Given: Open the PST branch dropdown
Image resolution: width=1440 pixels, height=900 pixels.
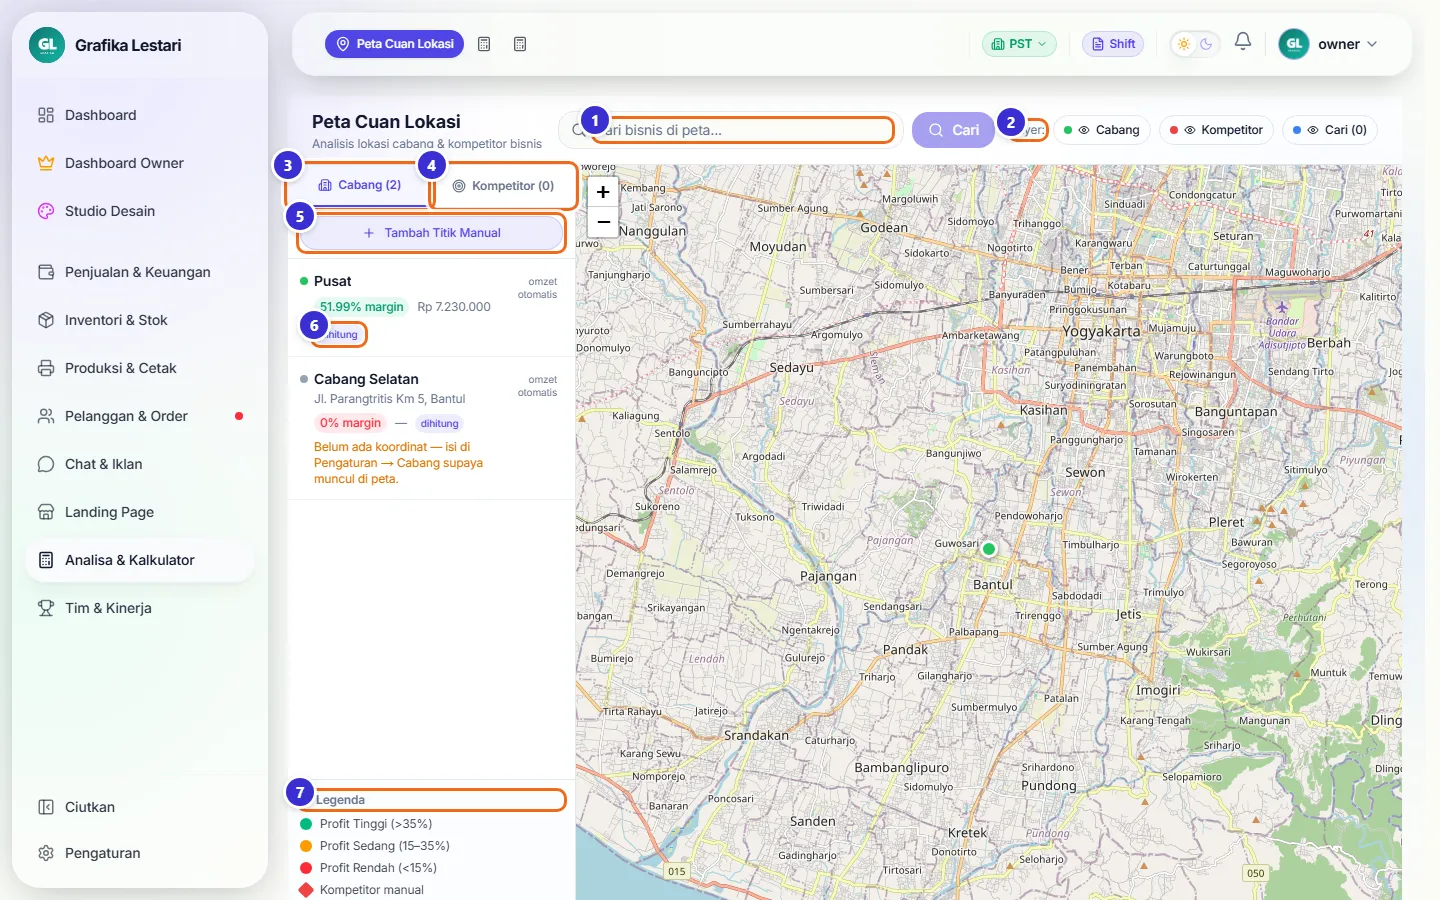Looking at the screenshot, I should click(1019, 44).
